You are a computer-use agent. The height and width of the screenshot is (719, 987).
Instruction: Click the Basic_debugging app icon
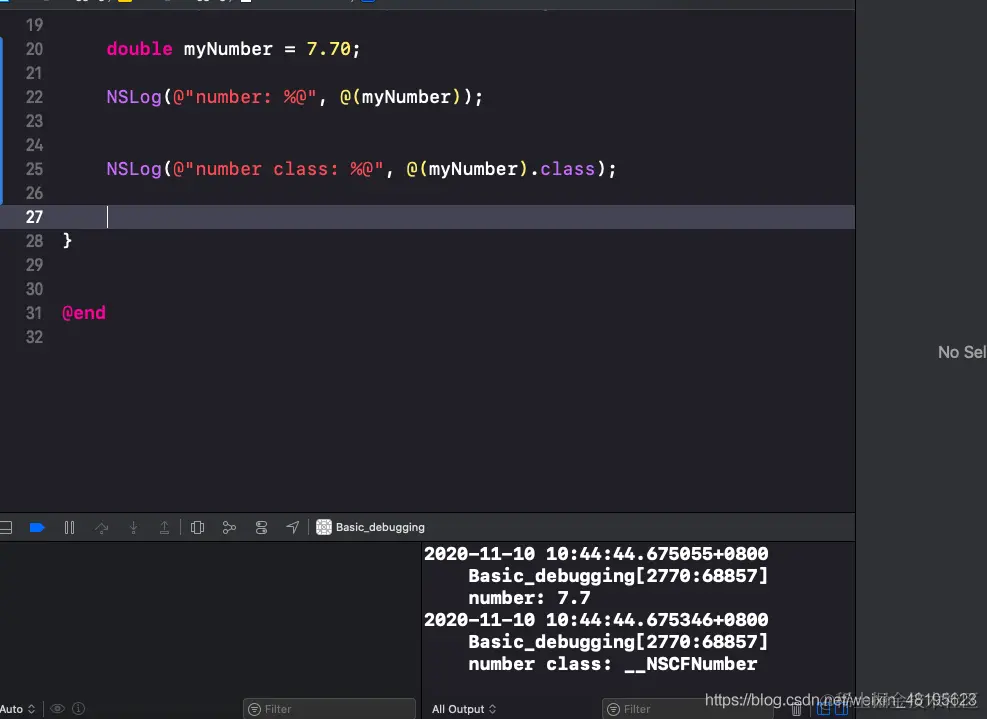click(x=324, y=527)
